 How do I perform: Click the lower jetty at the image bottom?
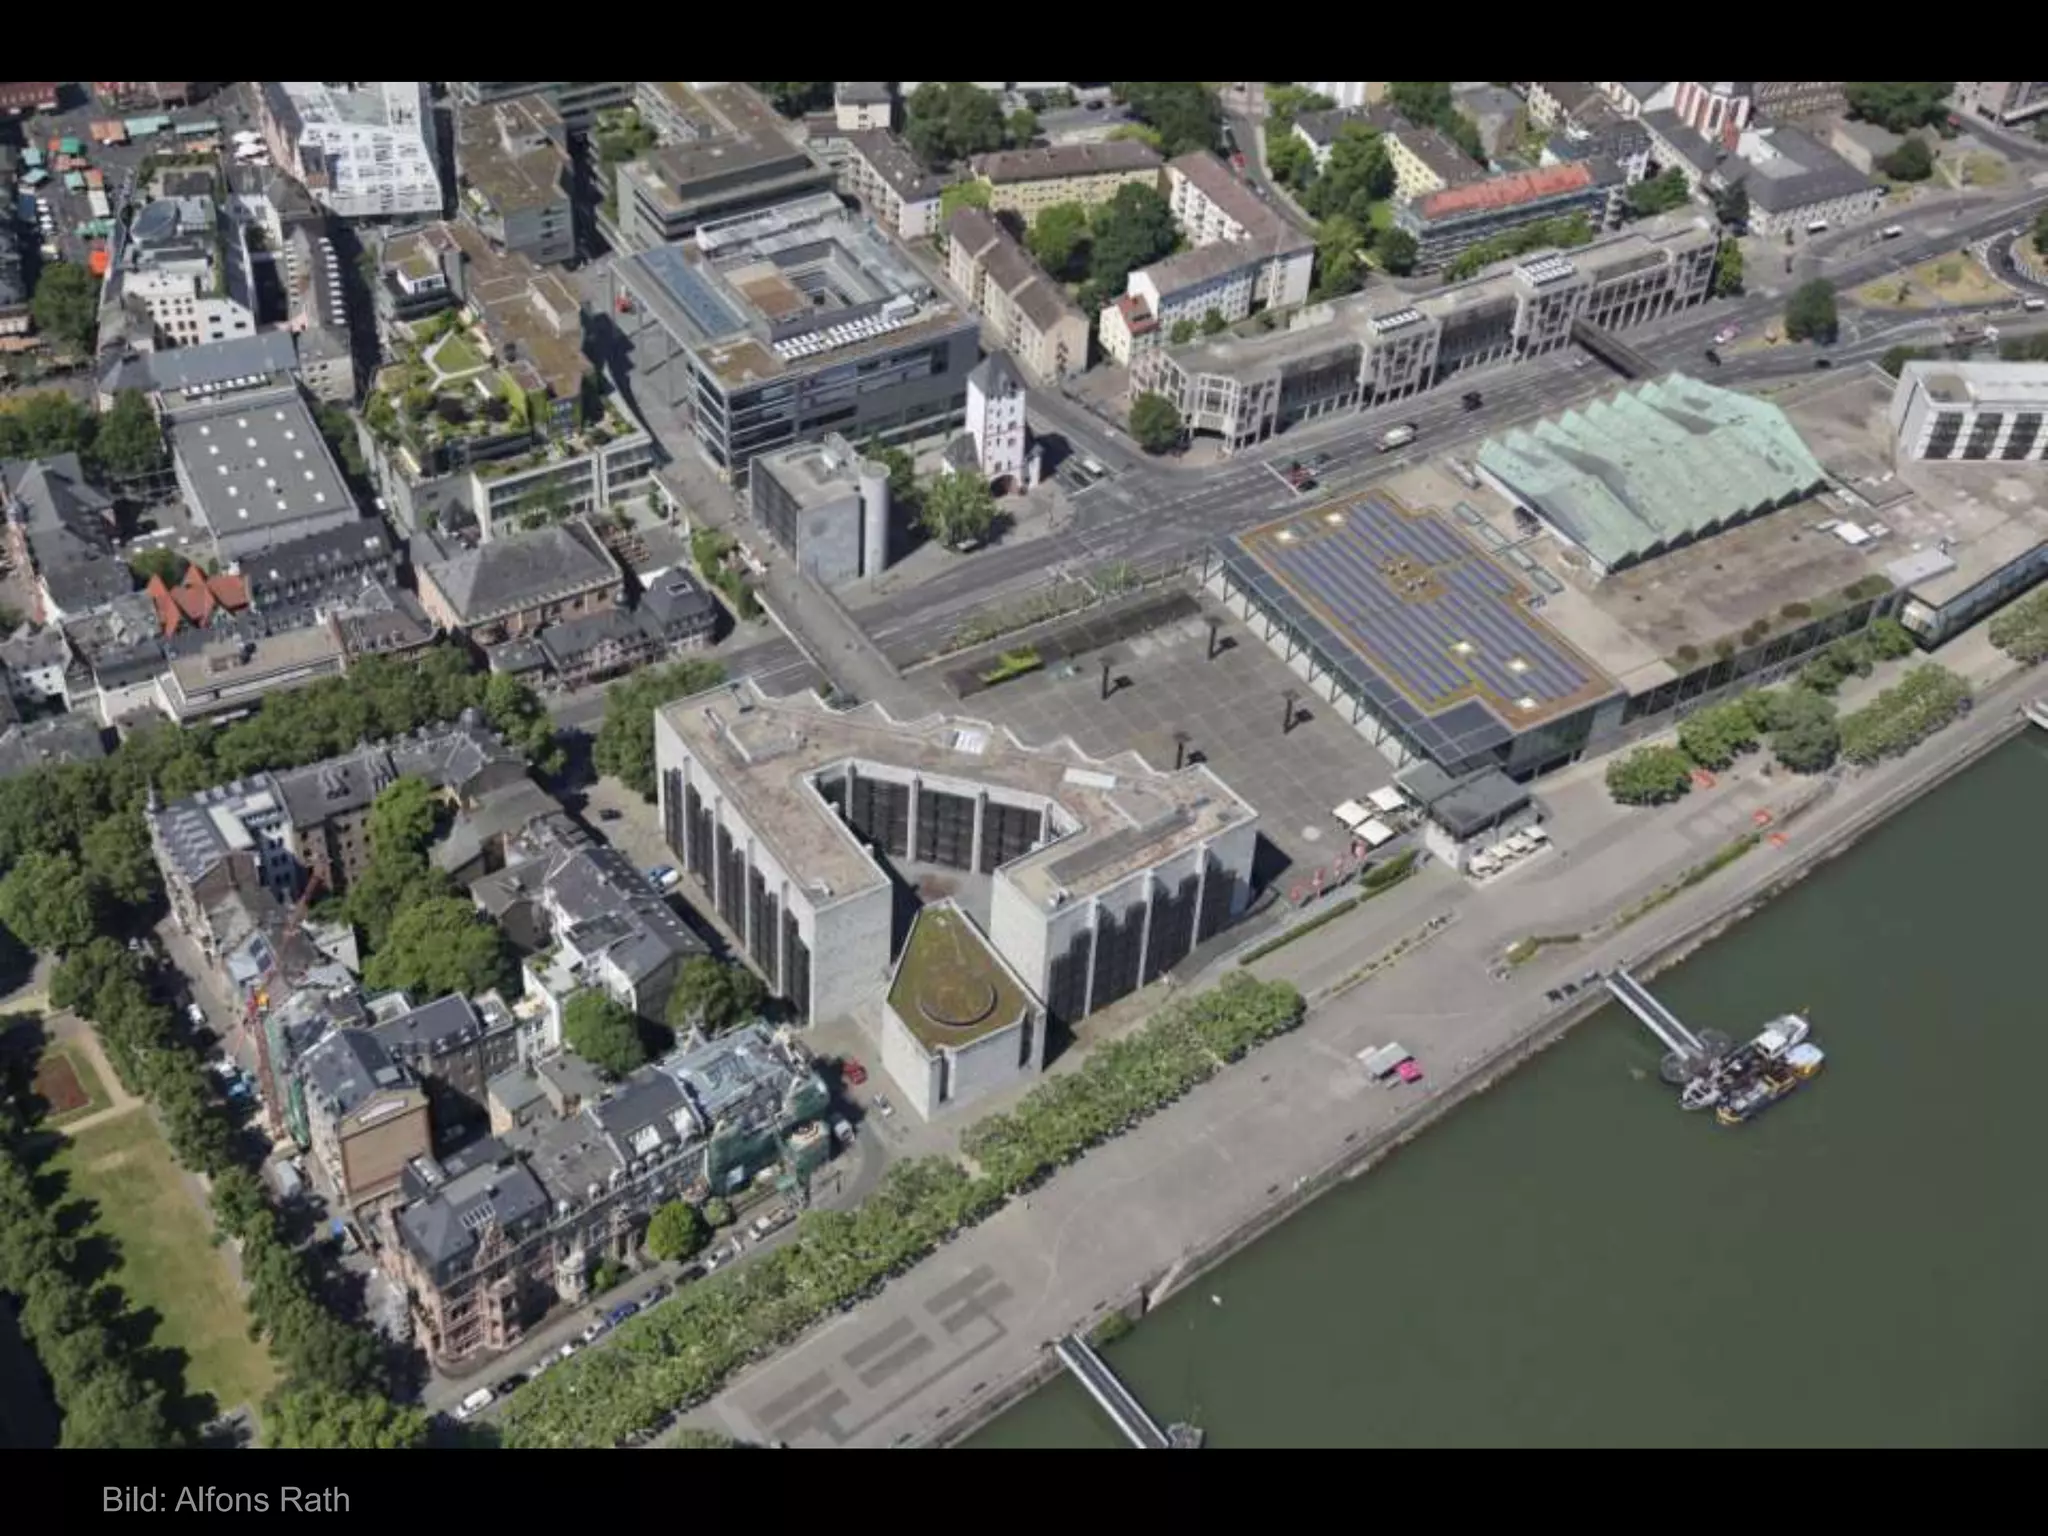[1110, 1390]
